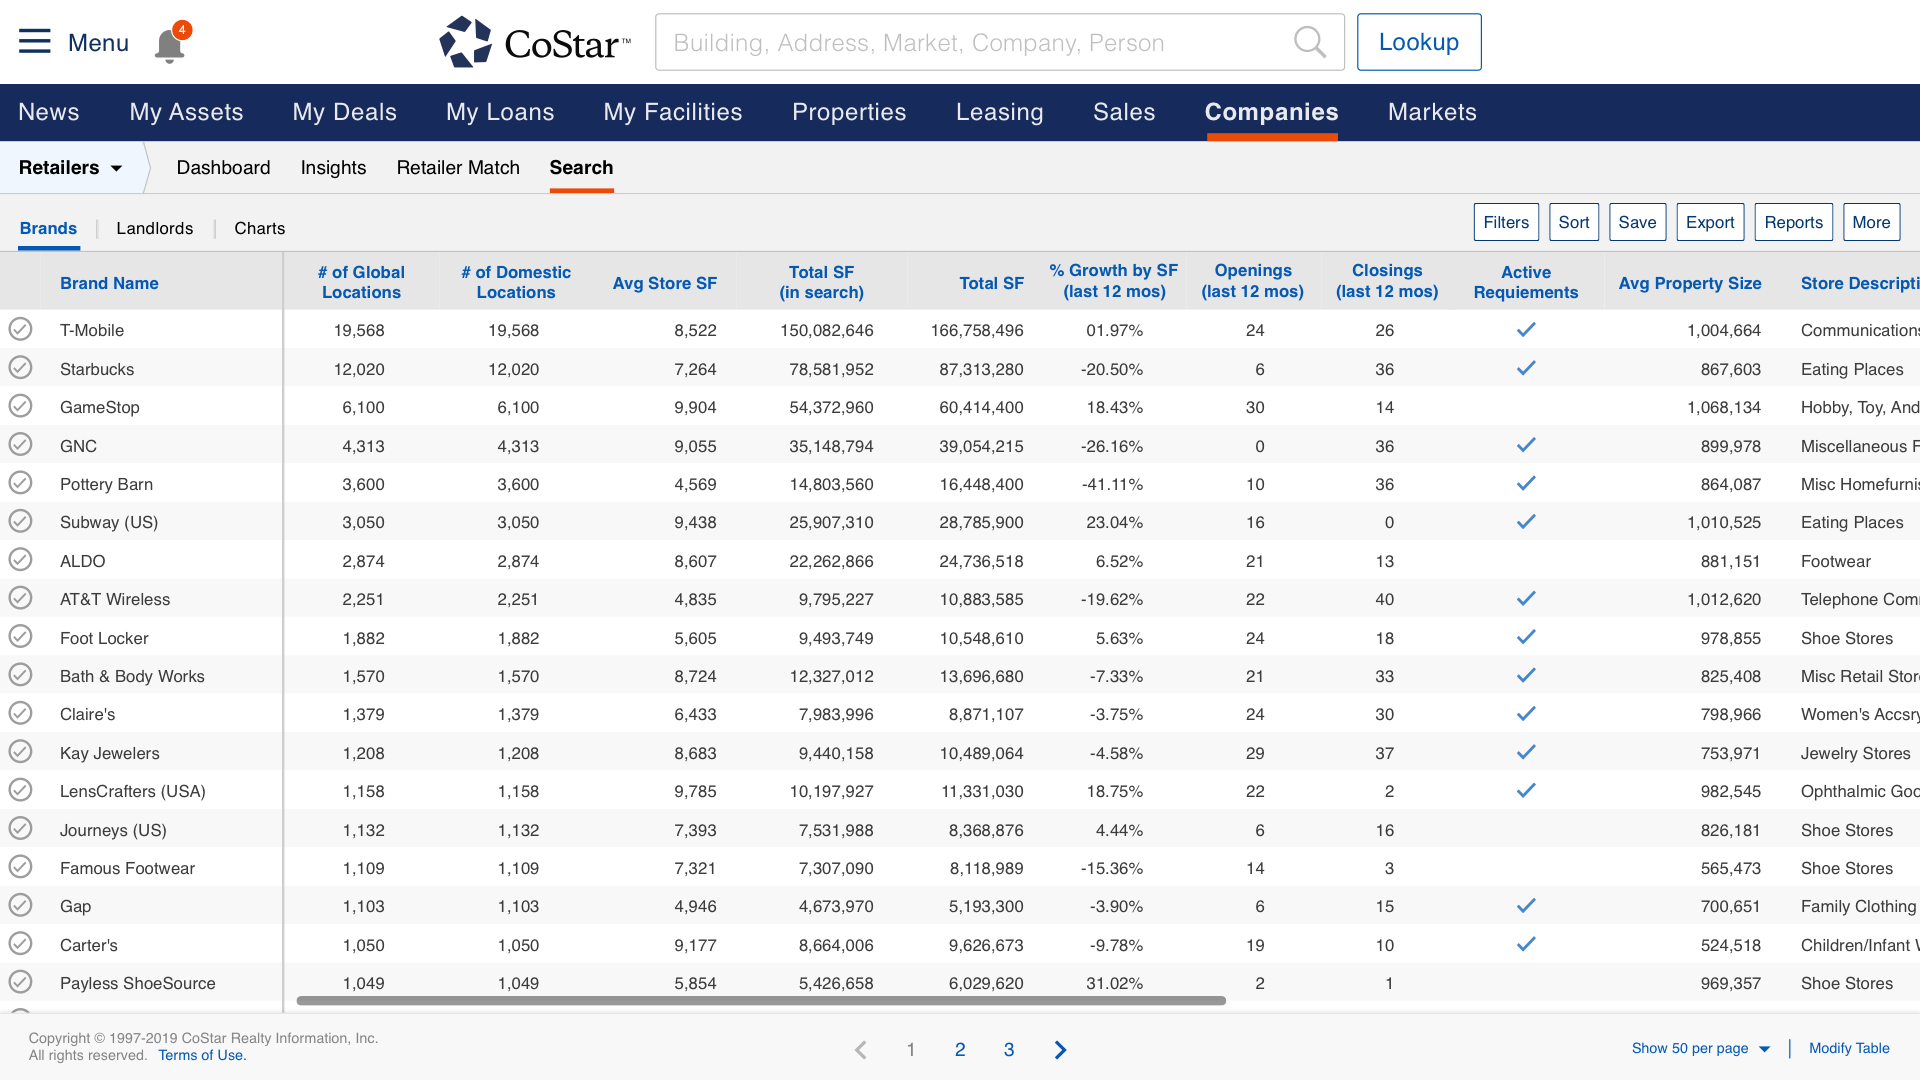Select the Payless ShoeSource row checkbox
1920x1080 pixels.
point(20,982)
